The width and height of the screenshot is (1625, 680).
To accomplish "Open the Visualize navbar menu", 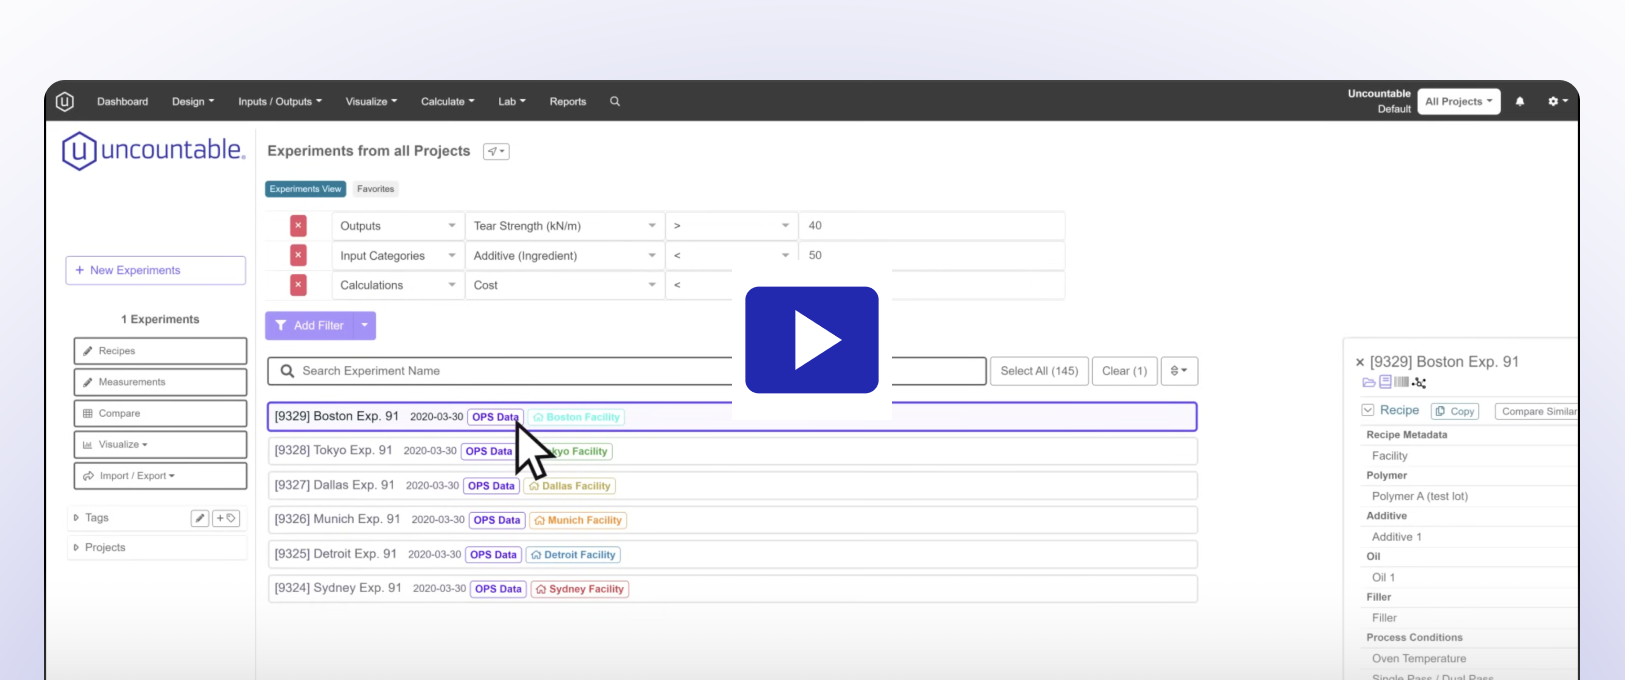I will coord(371,101).
